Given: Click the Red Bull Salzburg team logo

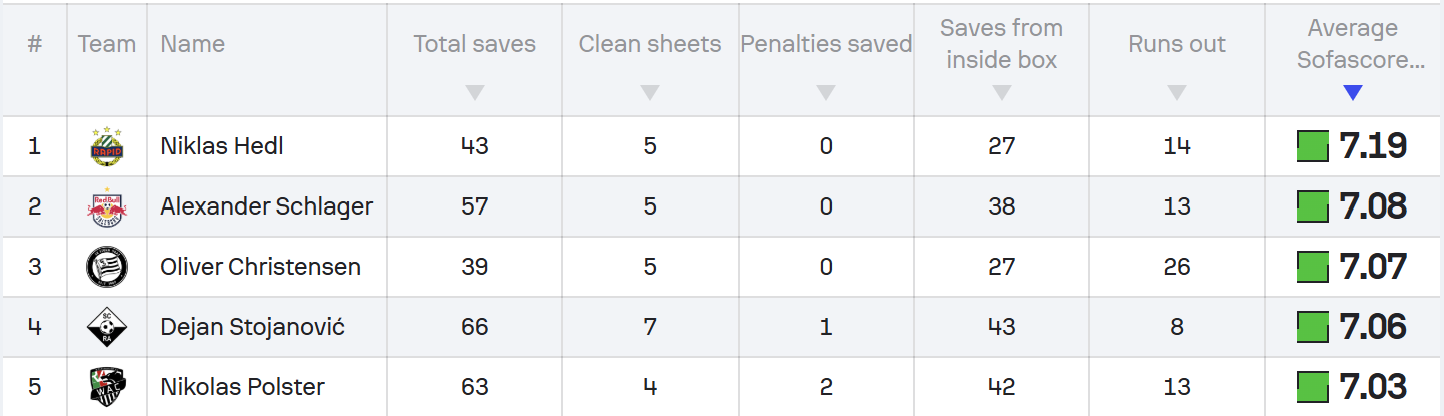Looking at the screenshot, I should tap(106, 207).
